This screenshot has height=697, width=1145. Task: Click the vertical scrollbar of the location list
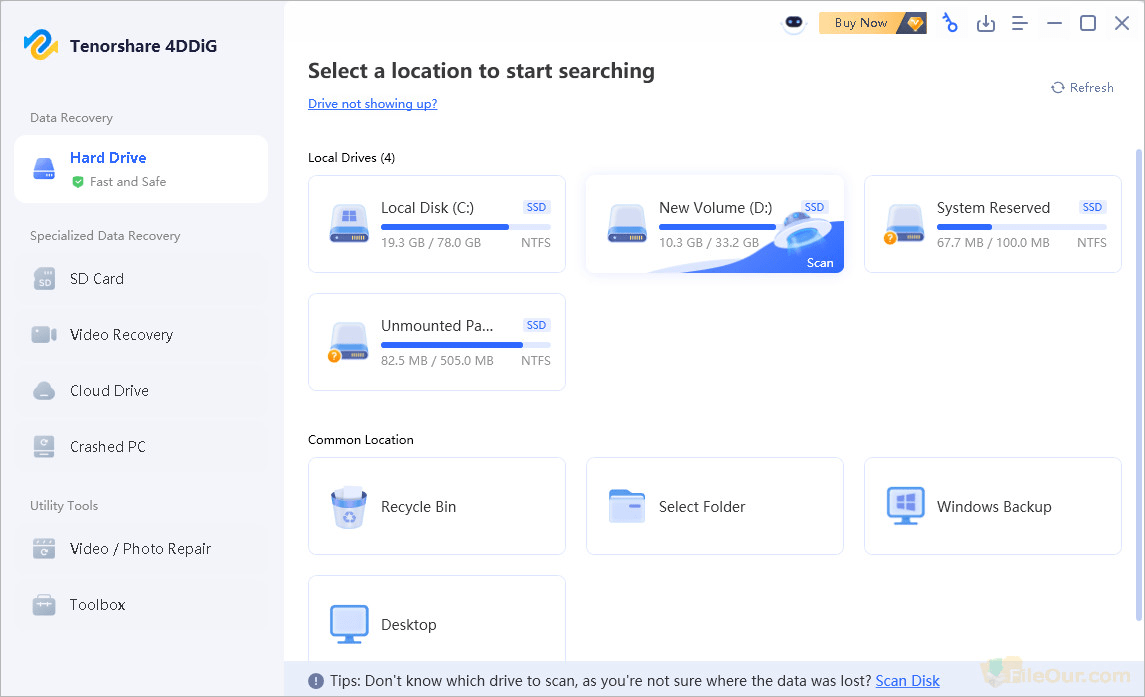click(x=1138, y=384)
